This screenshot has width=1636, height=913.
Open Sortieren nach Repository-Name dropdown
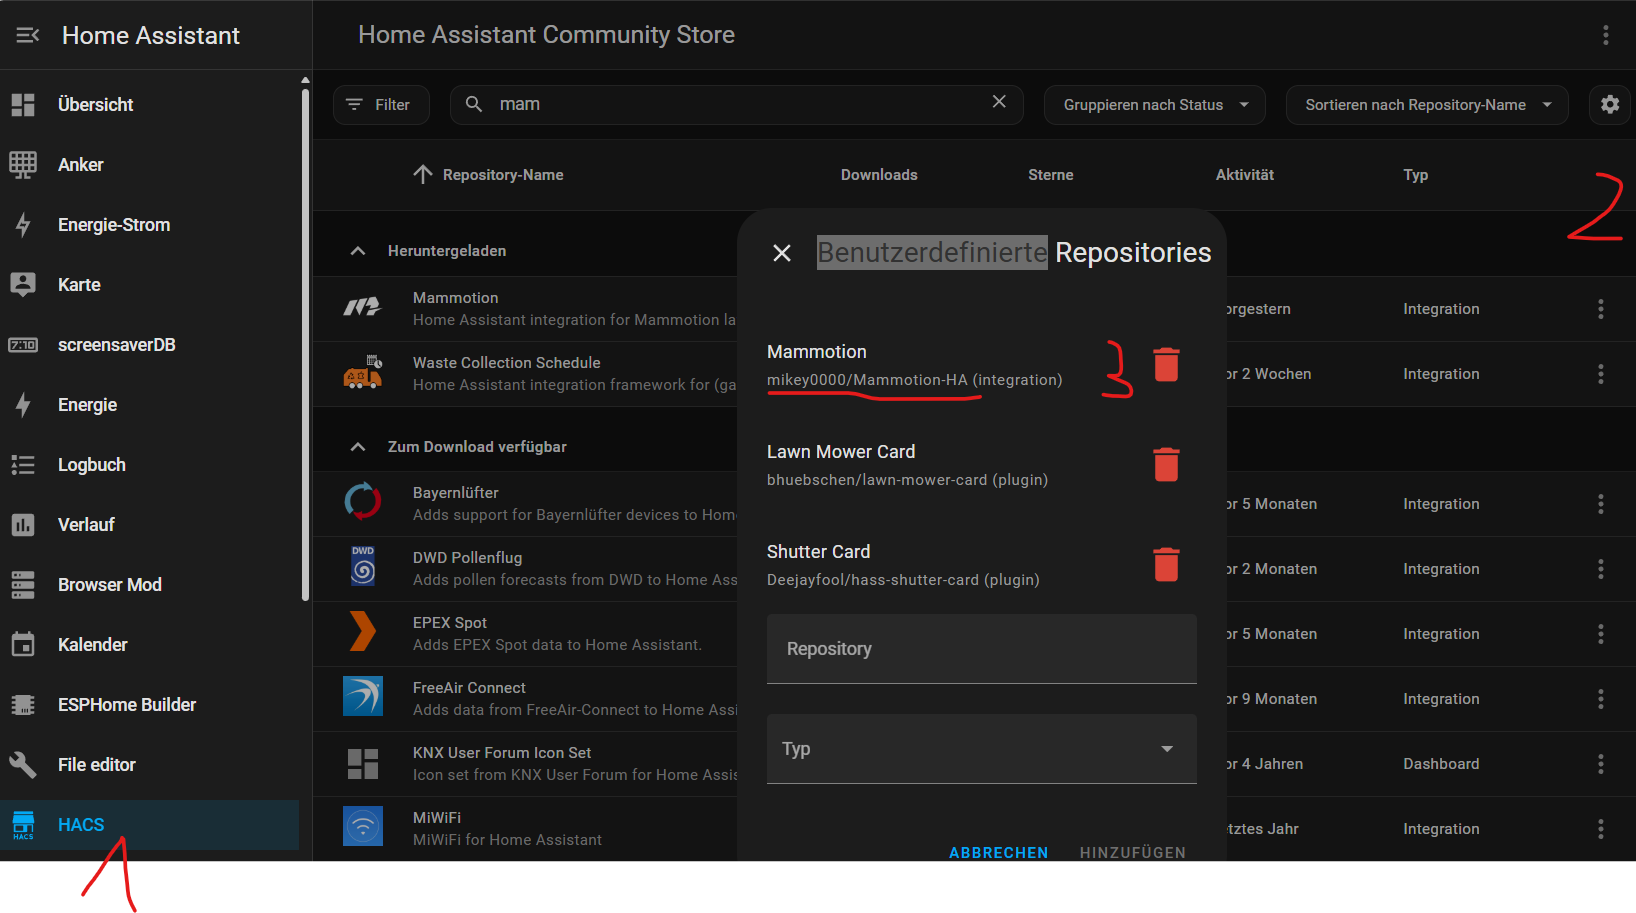click(x=1427, y=105)
